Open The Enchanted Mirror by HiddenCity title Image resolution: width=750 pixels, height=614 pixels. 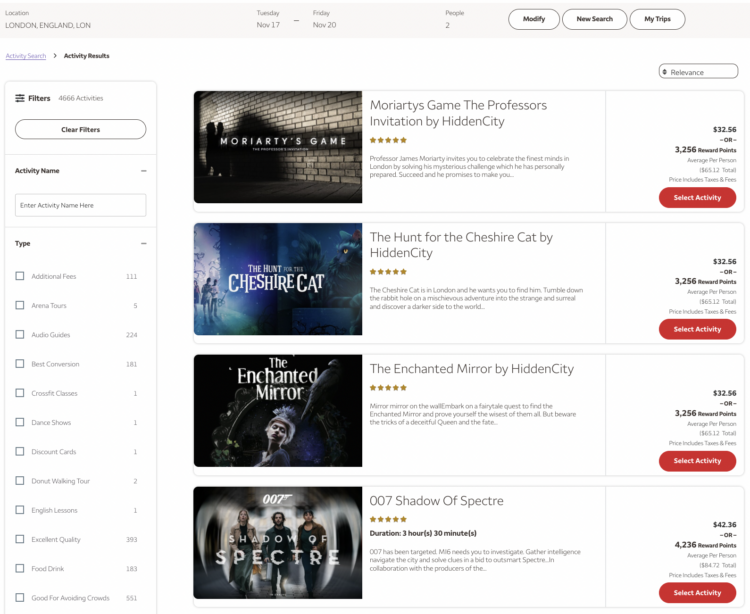(472, 369)
